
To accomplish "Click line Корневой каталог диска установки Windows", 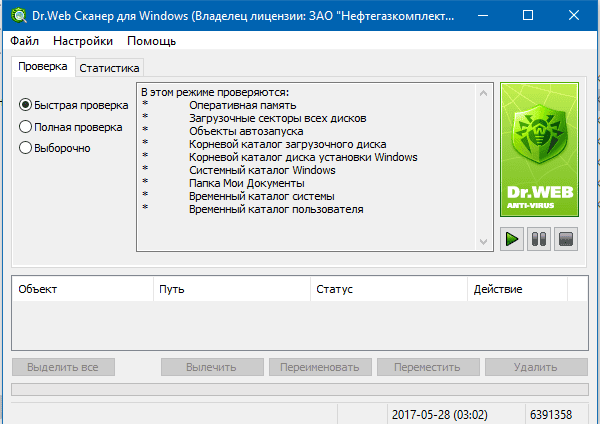I will click(303, 157).
